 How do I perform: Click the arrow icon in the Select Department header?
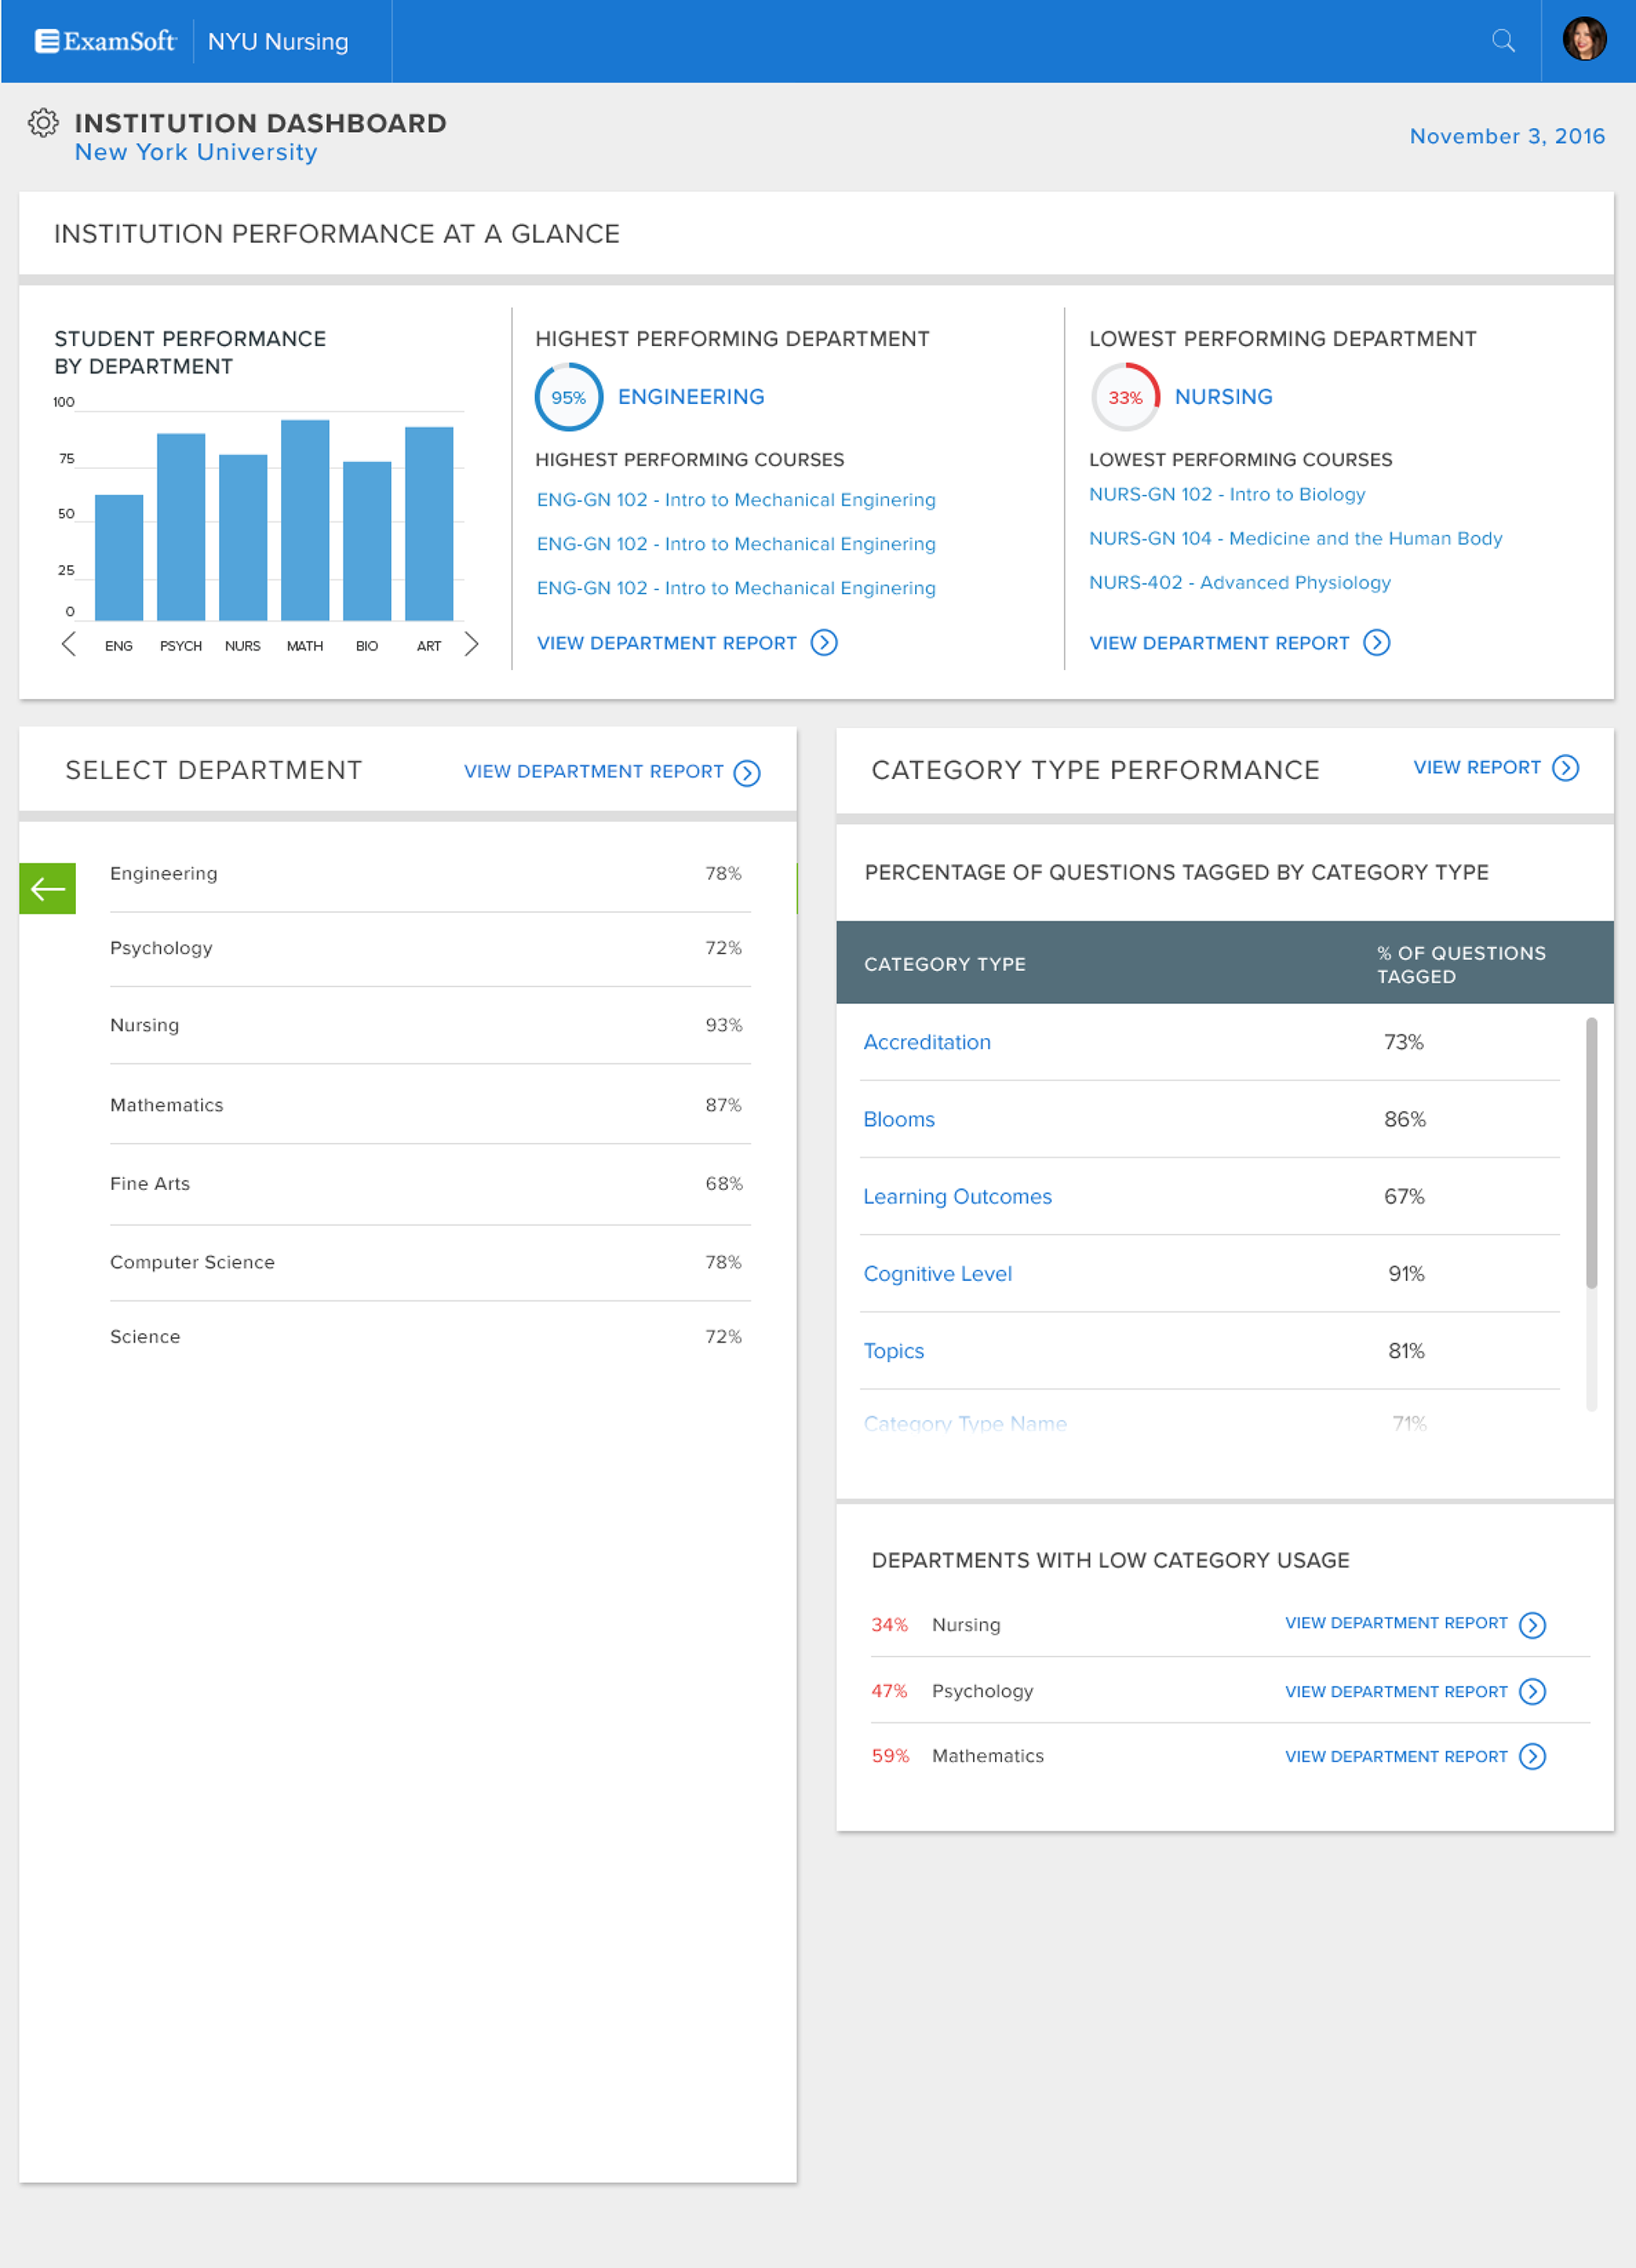coord(747,773)
